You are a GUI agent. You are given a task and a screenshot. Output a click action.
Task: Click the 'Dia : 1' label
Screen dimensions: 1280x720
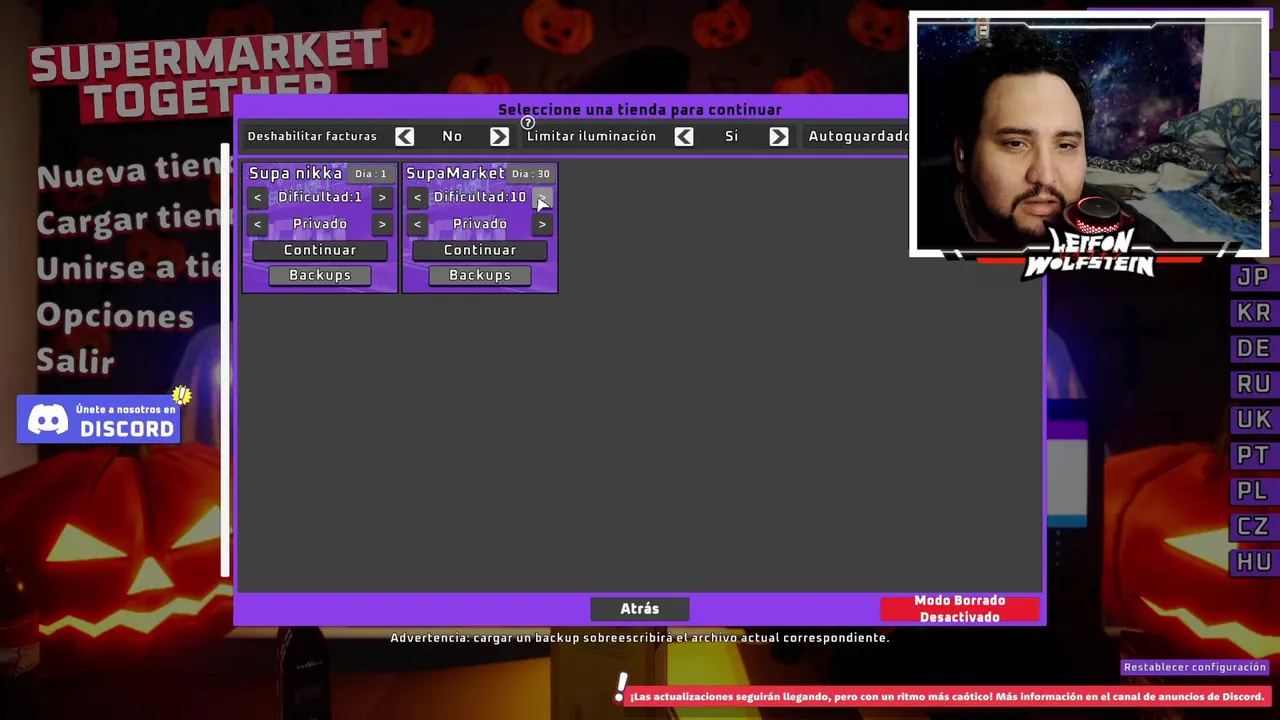pos(370,174)
